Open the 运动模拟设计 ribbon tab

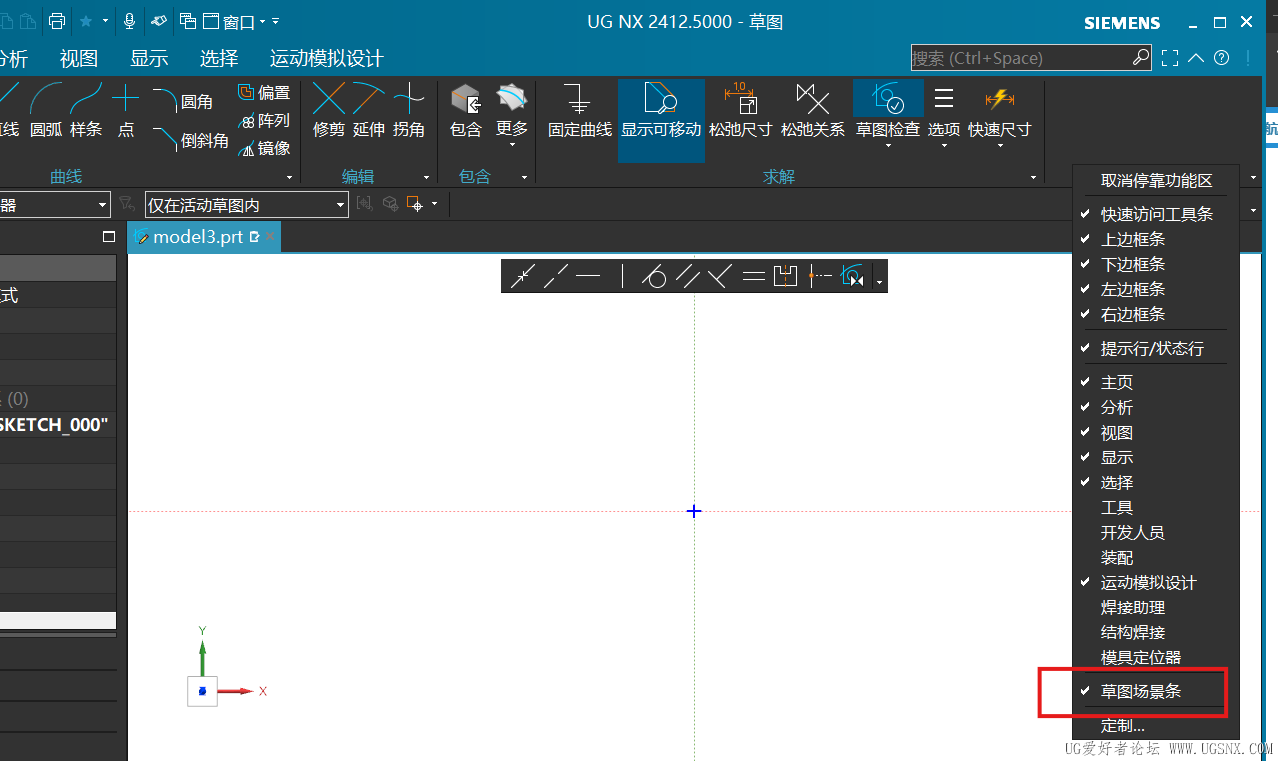tap(326, 58)
